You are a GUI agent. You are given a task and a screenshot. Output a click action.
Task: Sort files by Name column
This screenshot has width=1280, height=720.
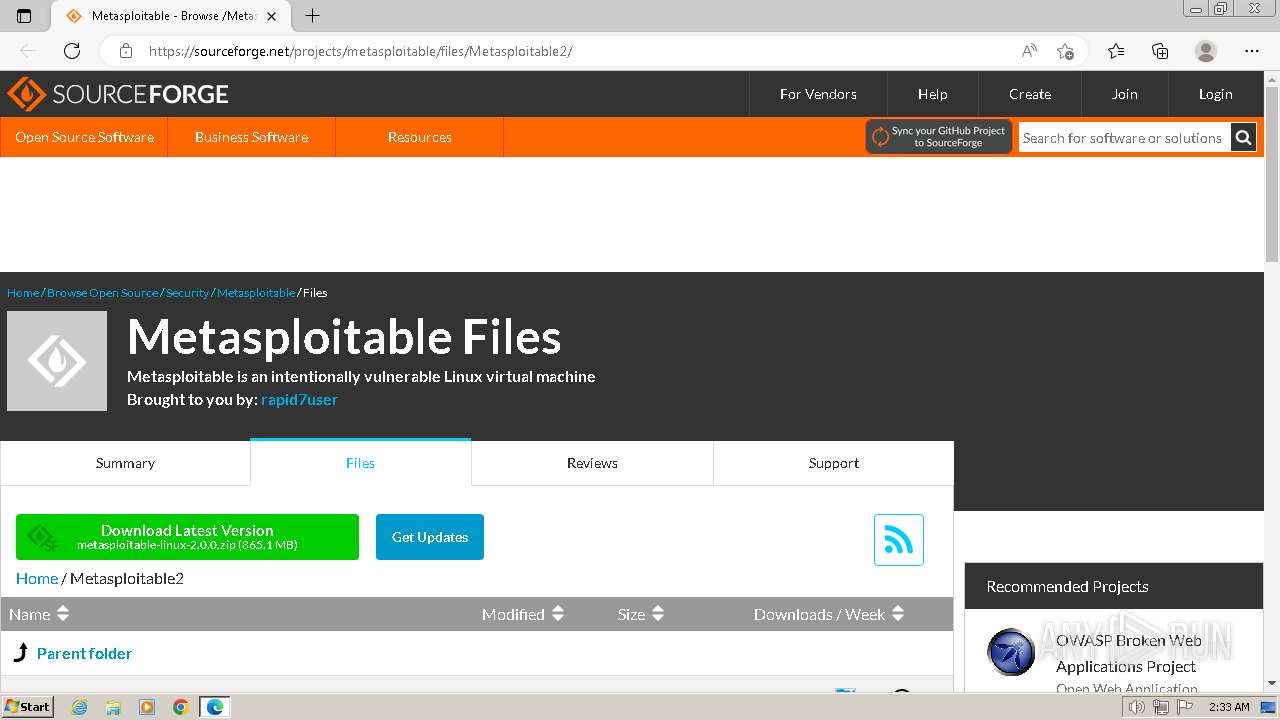39,614
